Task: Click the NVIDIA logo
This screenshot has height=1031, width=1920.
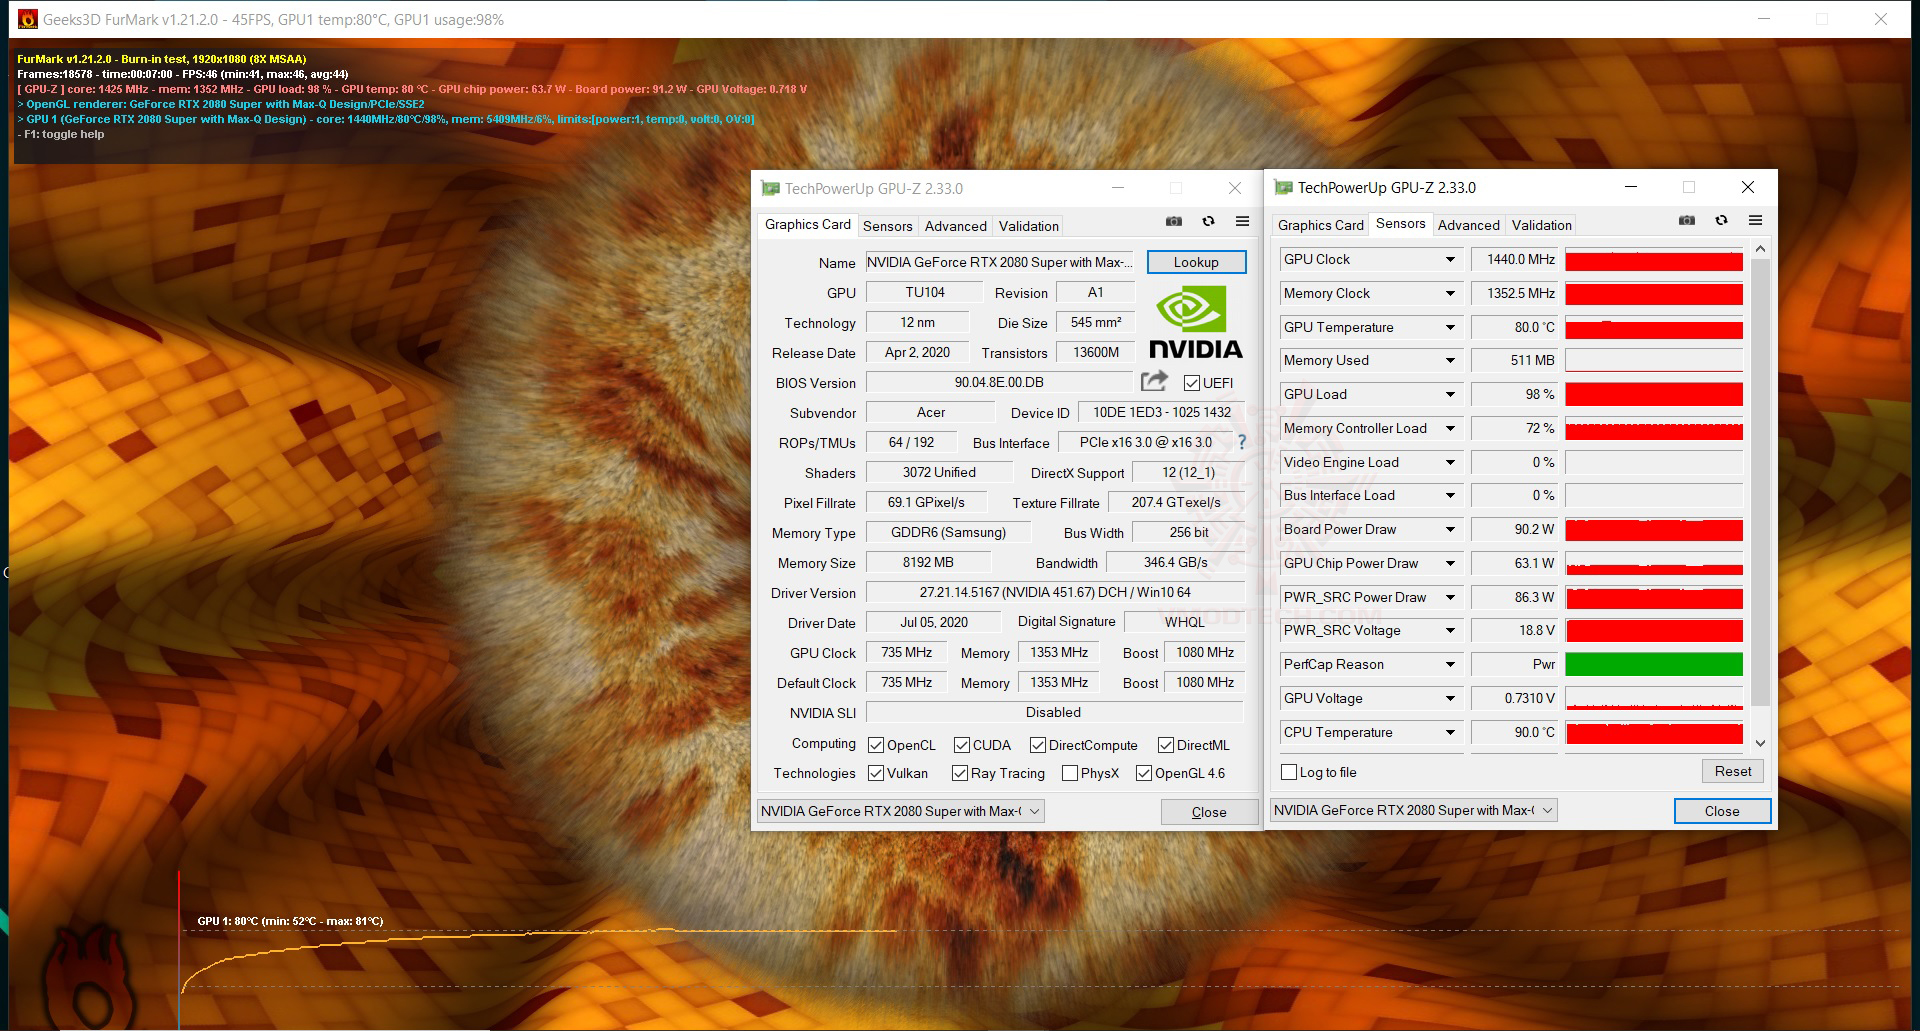Action: 1195,323
